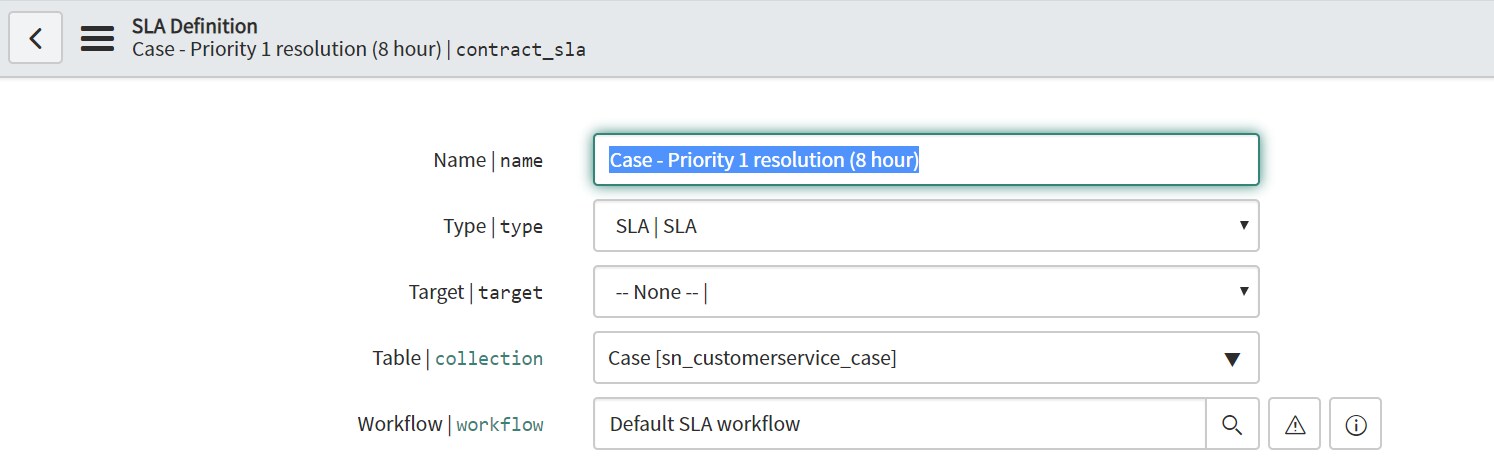
Task: Click the Default SLA workflow text field
Action: click(x=900, y=424)
